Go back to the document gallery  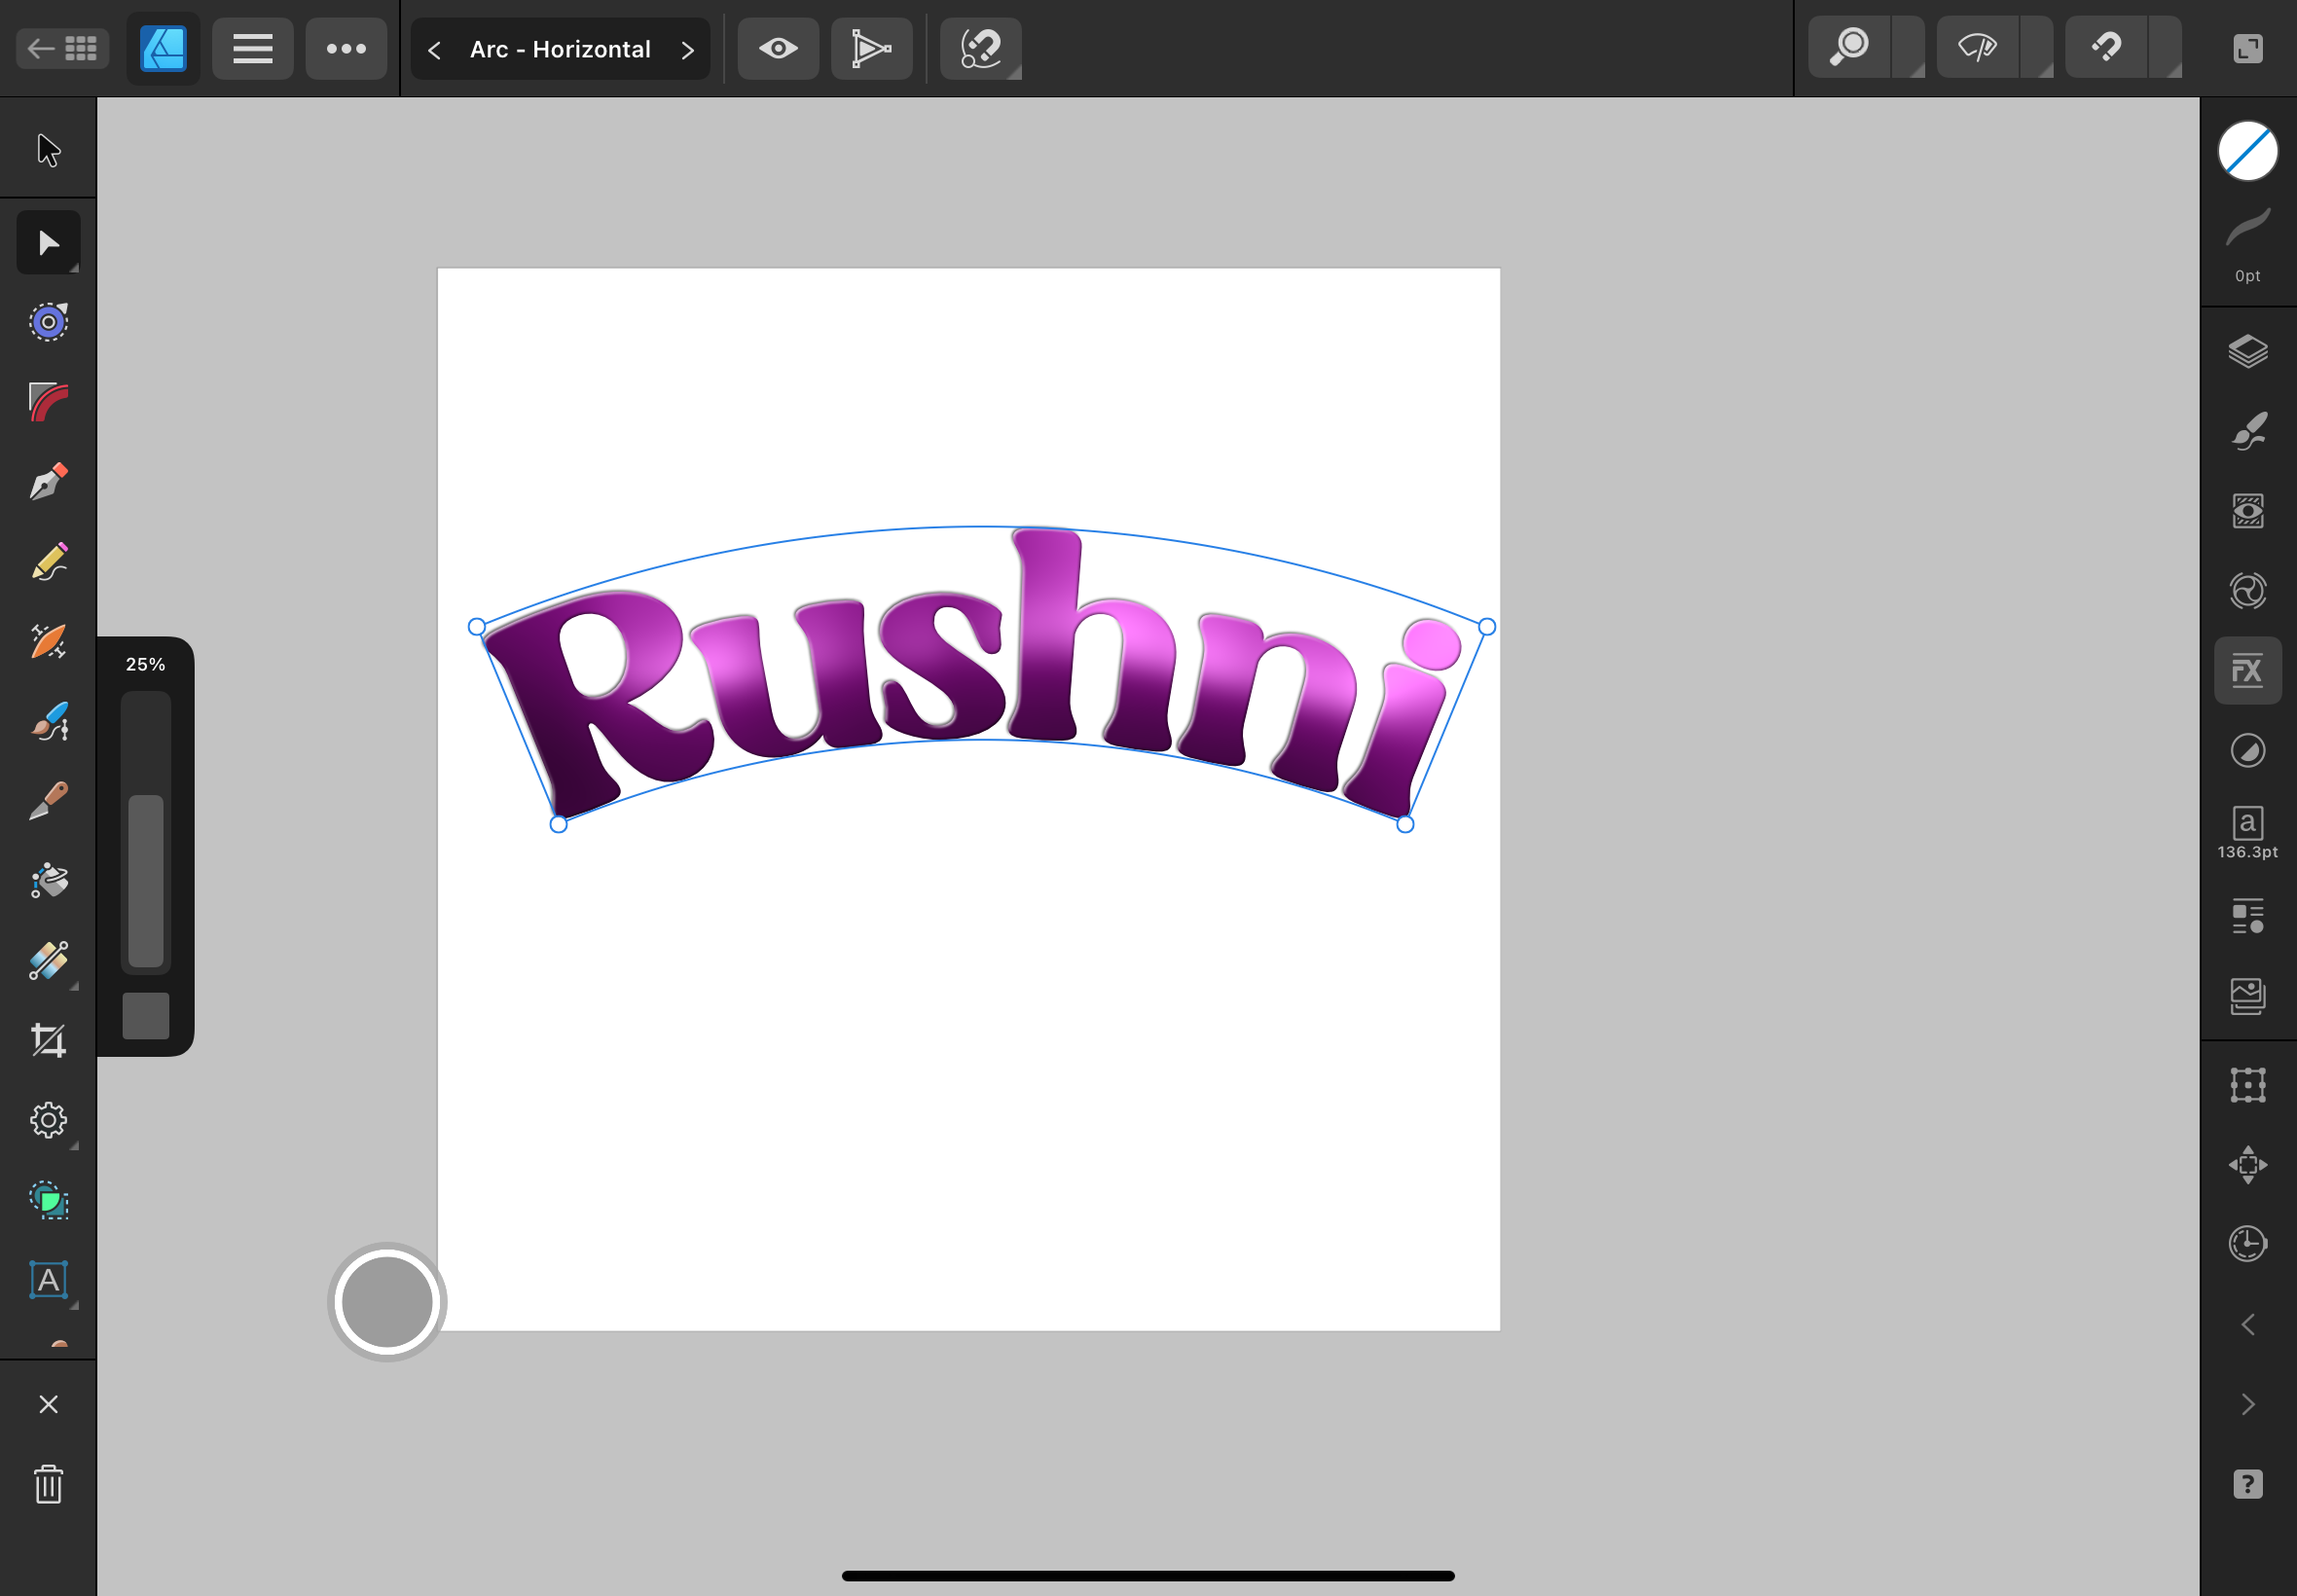62,48
